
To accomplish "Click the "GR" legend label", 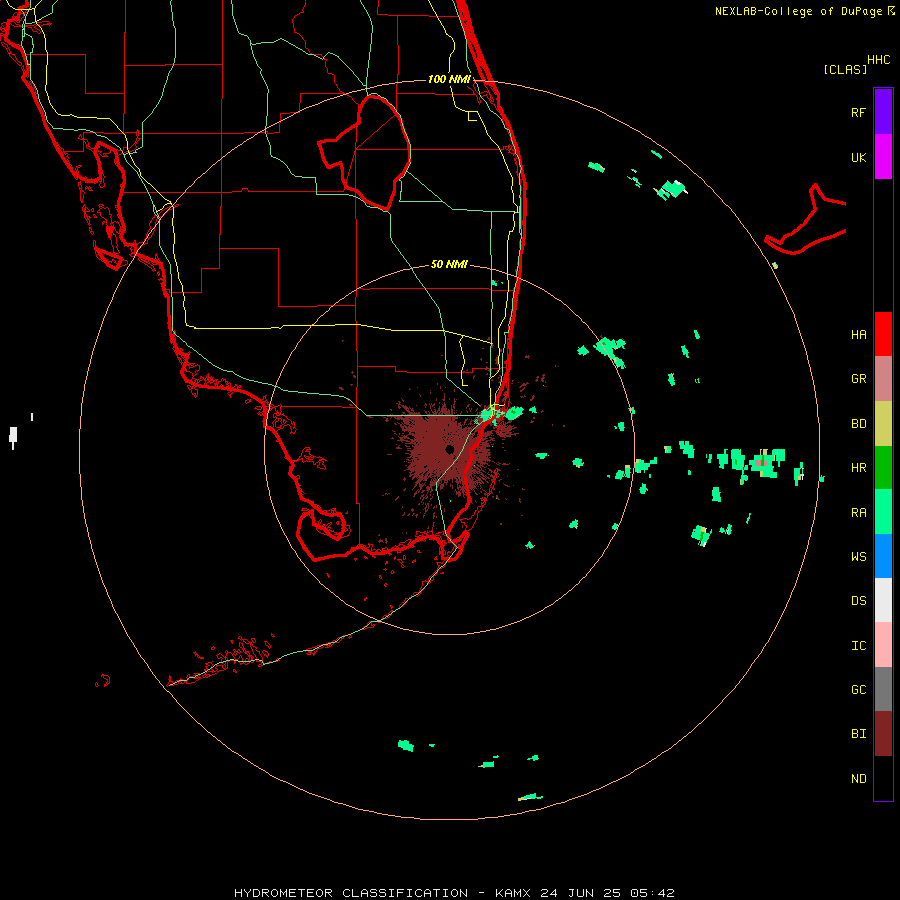I will 858,379.
